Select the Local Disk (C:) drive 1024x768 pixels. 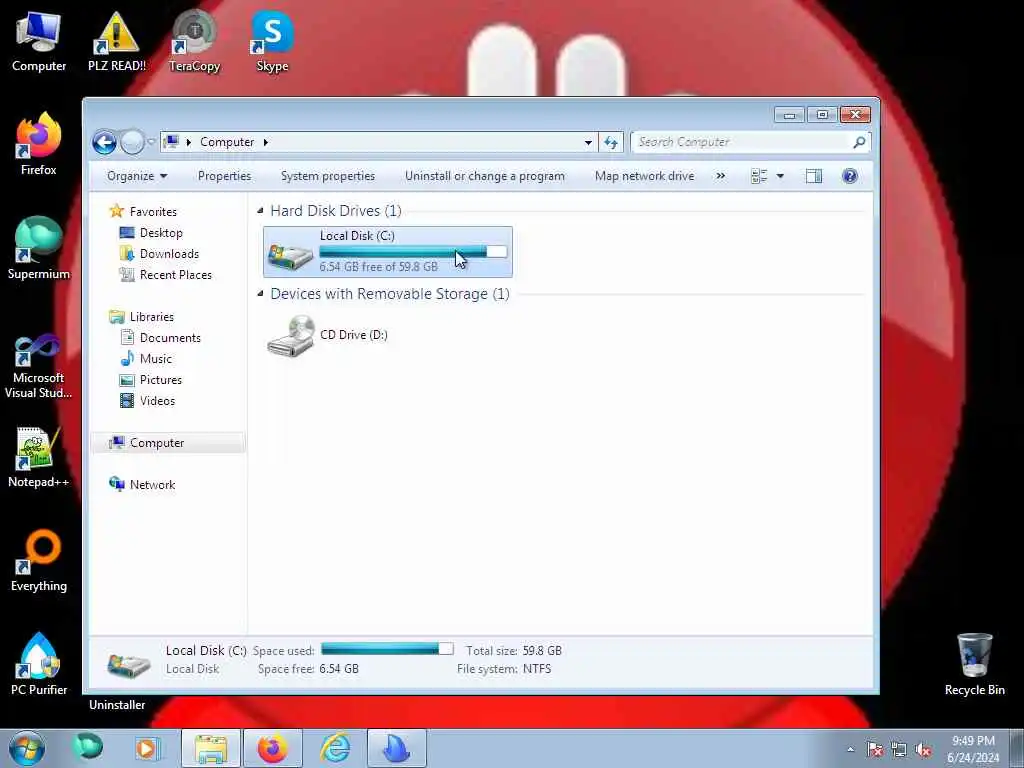pyautogui.click(x=388, y=251)
